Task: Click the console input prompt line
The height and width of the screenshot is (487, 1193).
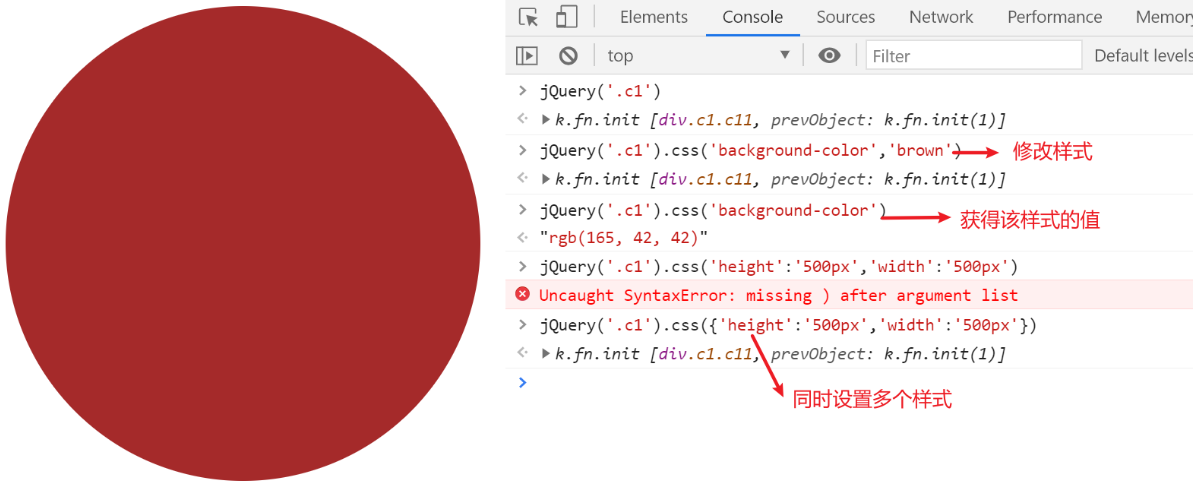Action: point(849,382)
